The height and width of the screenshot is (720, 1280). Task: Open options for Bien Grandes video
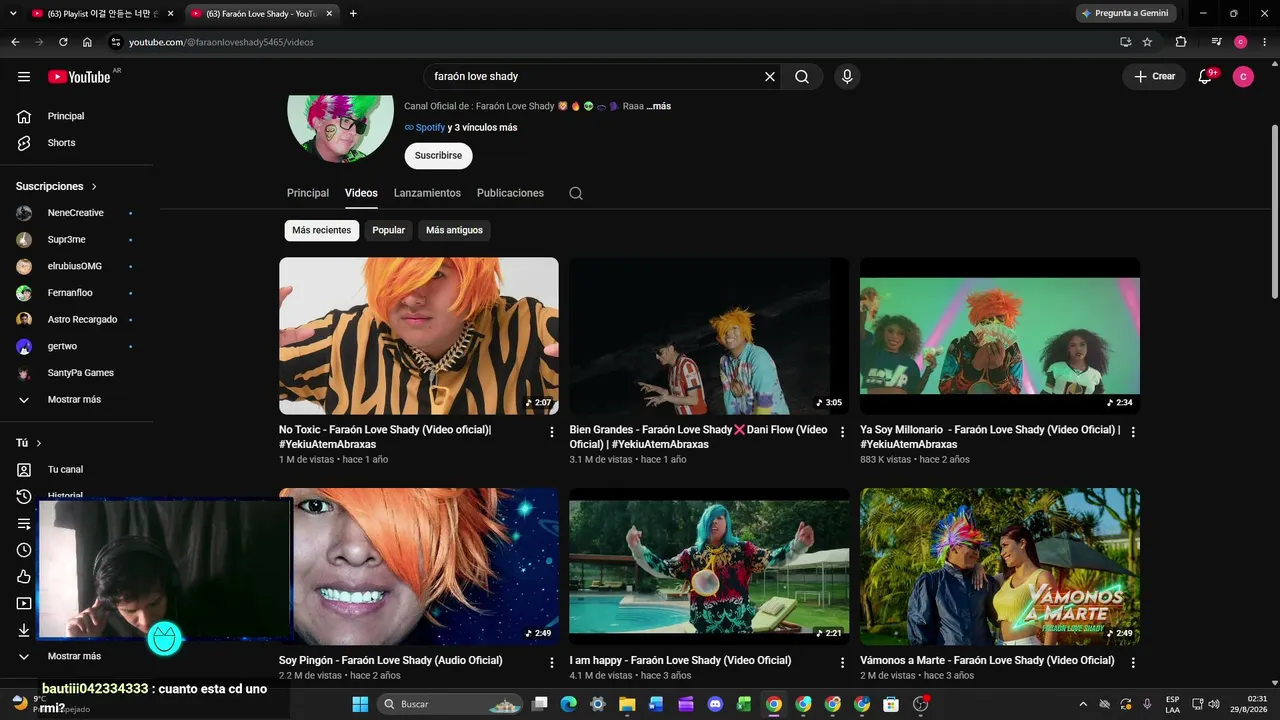point(842,432)
